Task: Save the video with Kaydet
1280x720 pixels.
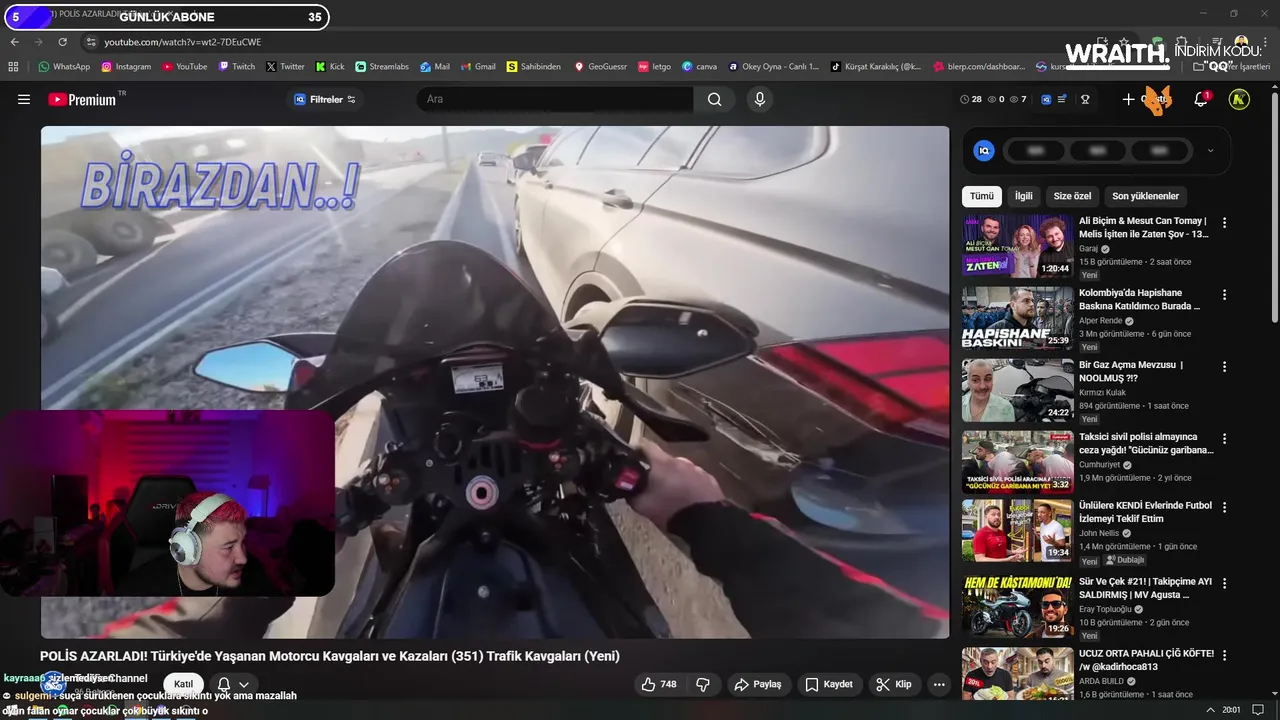Action: coord(829,684)
